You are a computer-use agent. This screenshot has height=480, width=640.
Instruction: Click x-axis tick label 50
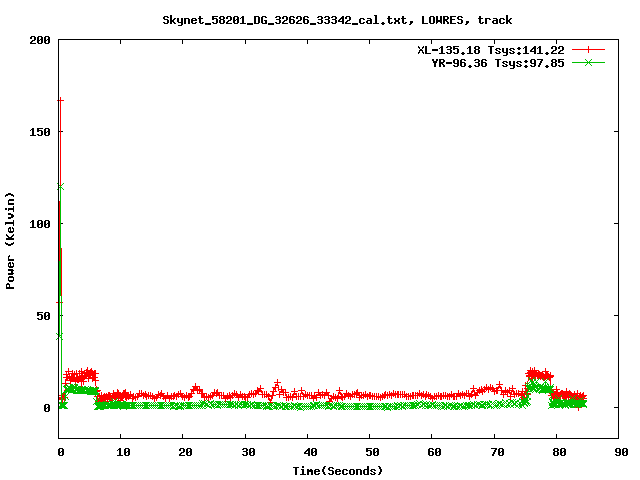pos(372,452)
